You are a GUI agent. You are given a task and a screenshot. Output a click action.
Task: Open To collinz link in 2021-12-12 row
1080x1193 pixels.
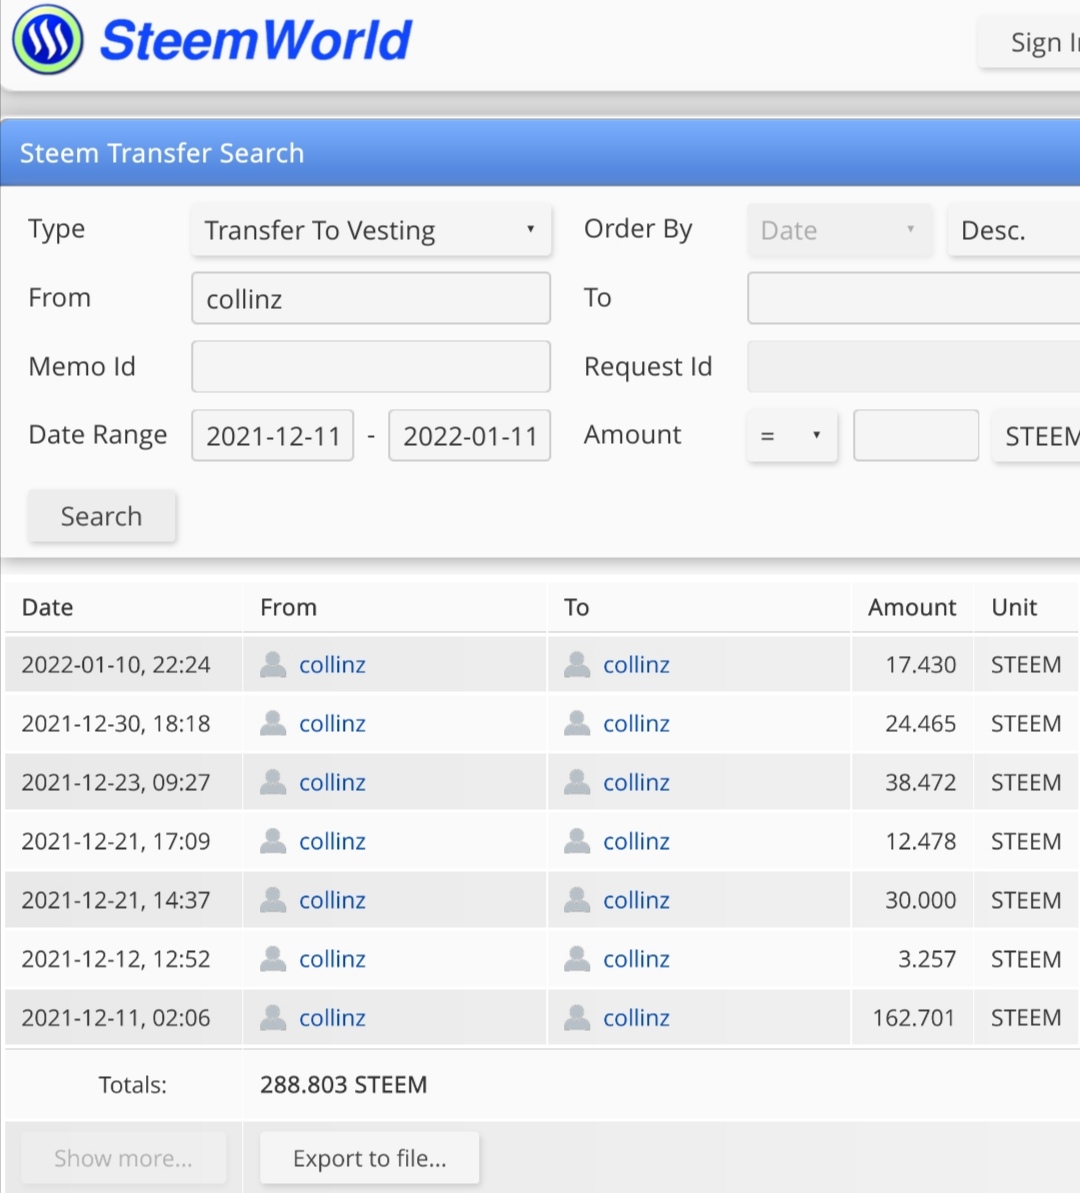coord(636,959)
